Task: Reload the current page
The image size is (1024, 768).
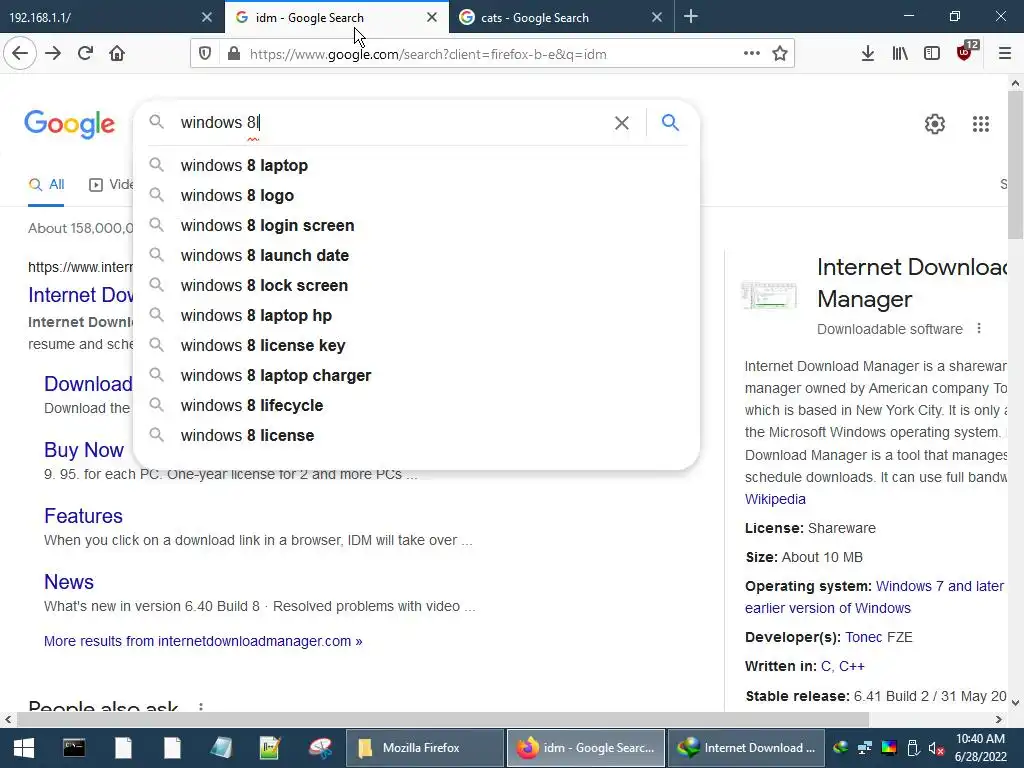Action: [85, 54]
